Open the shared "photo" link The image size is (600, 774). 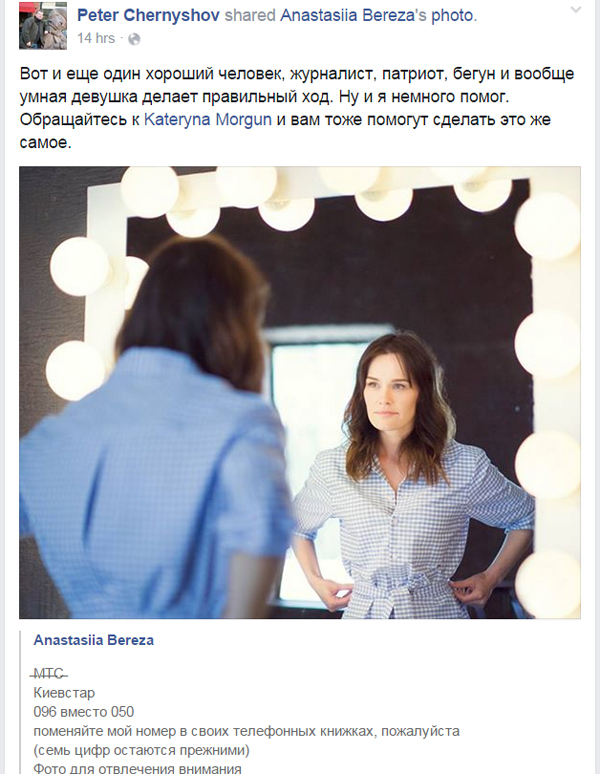click(452, 16)
